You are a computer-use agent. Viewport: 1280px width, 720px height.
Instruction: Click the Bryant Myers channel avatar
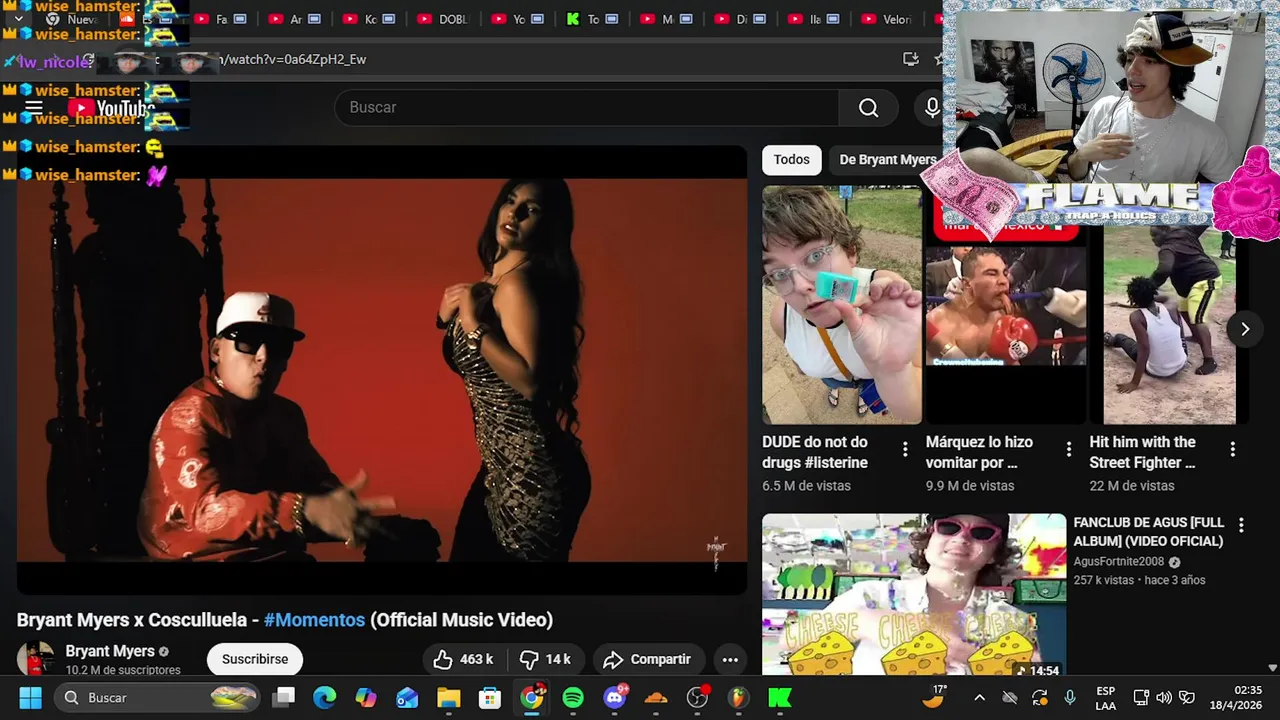pos(35,659)
